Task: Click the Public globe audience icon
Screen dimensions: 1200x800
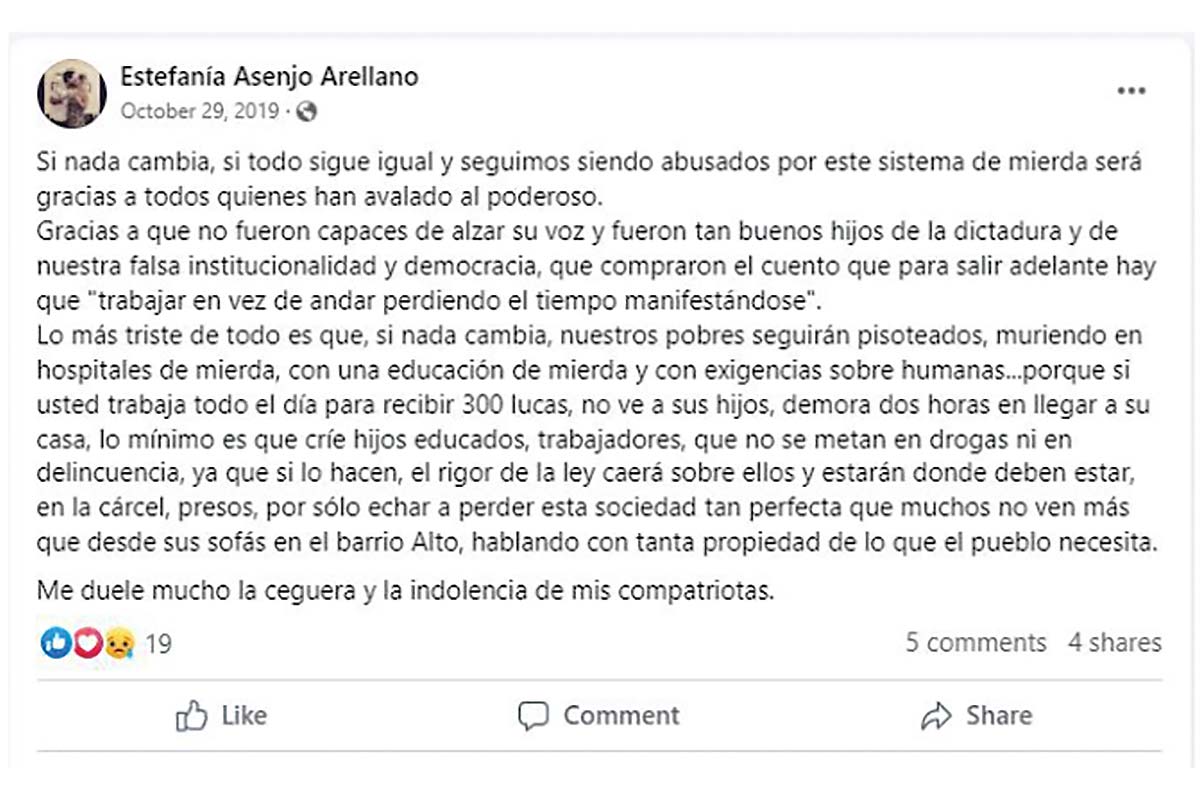Action: click(x=307, y=111)
